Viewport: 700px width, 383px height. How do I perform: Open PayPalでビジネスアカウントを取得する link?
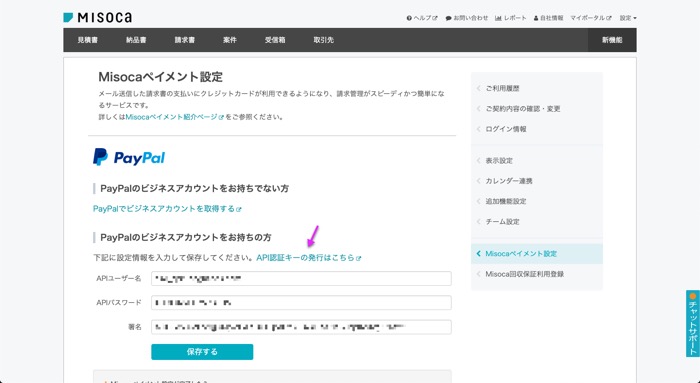click(167, 209)
